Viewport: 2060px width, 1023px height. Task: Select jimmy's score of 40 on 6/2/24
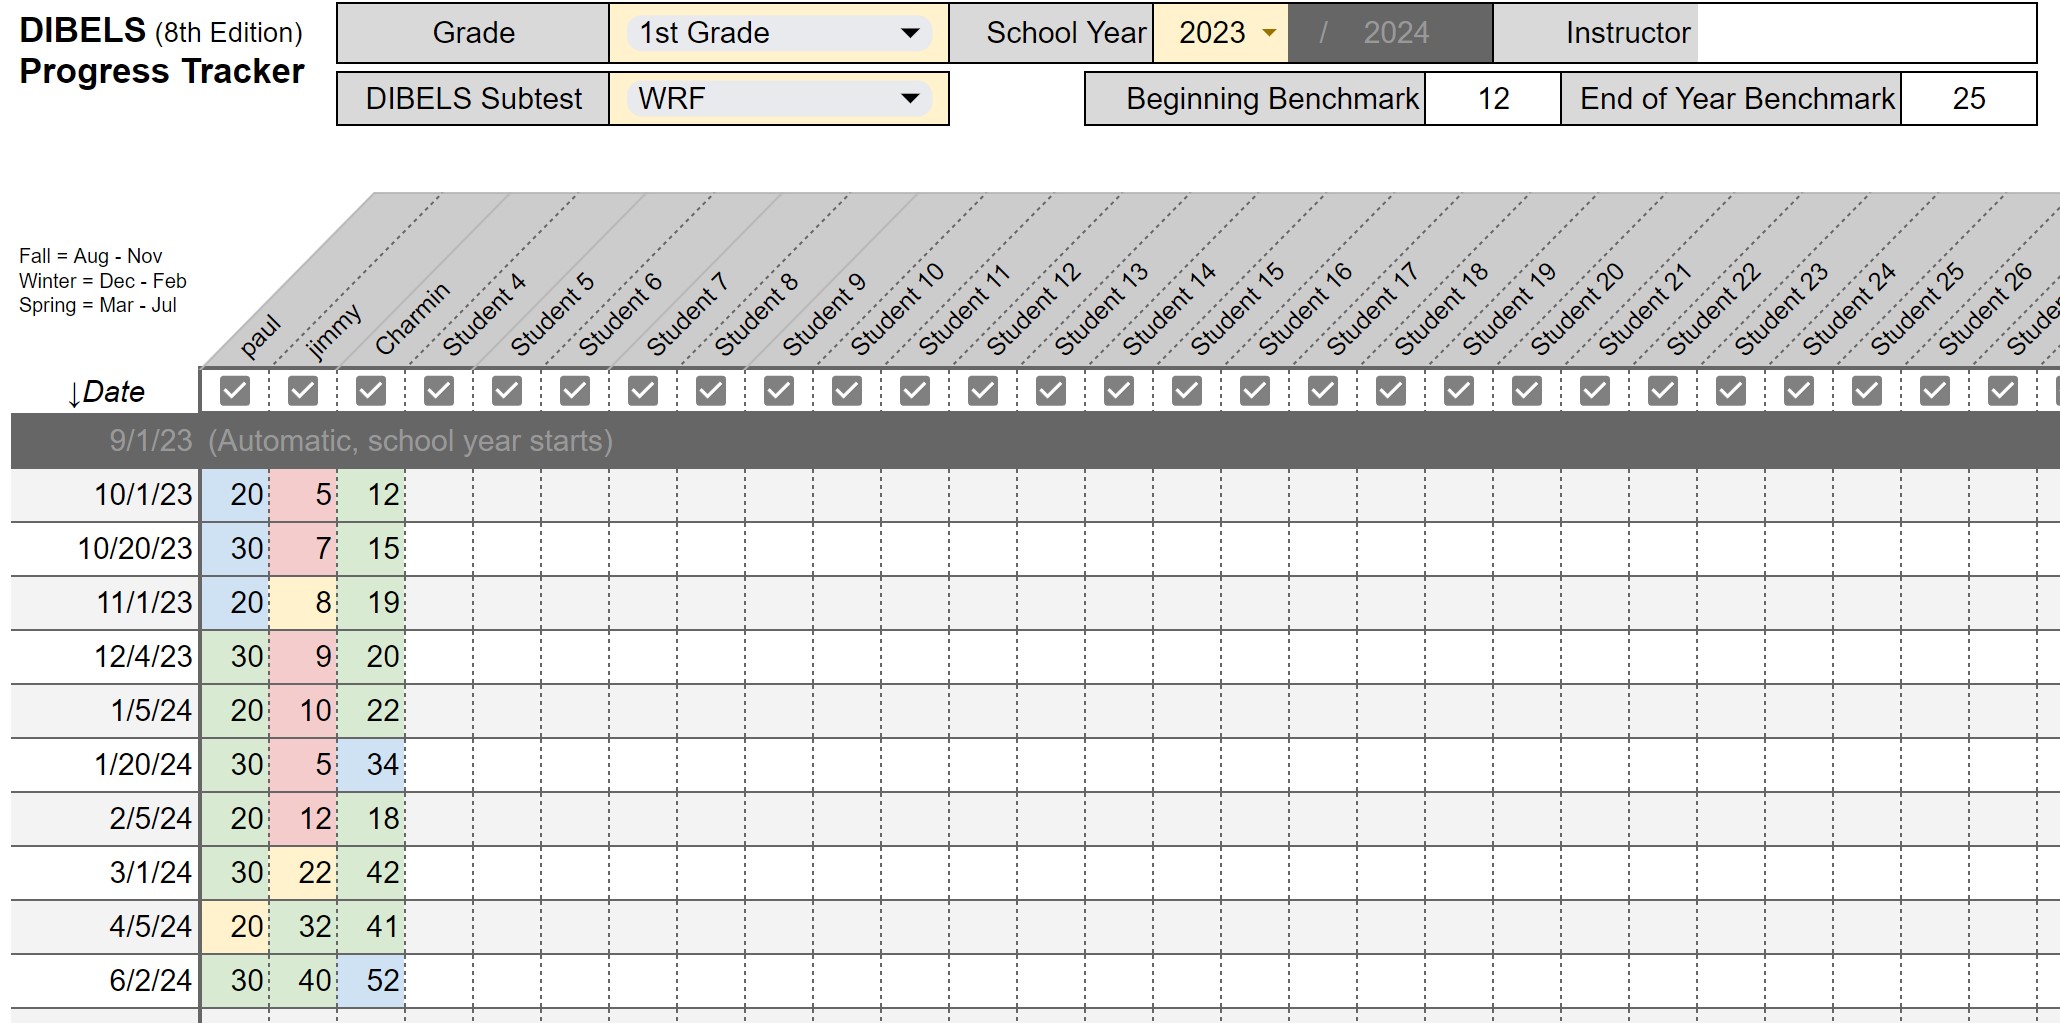tap(303, 980)
